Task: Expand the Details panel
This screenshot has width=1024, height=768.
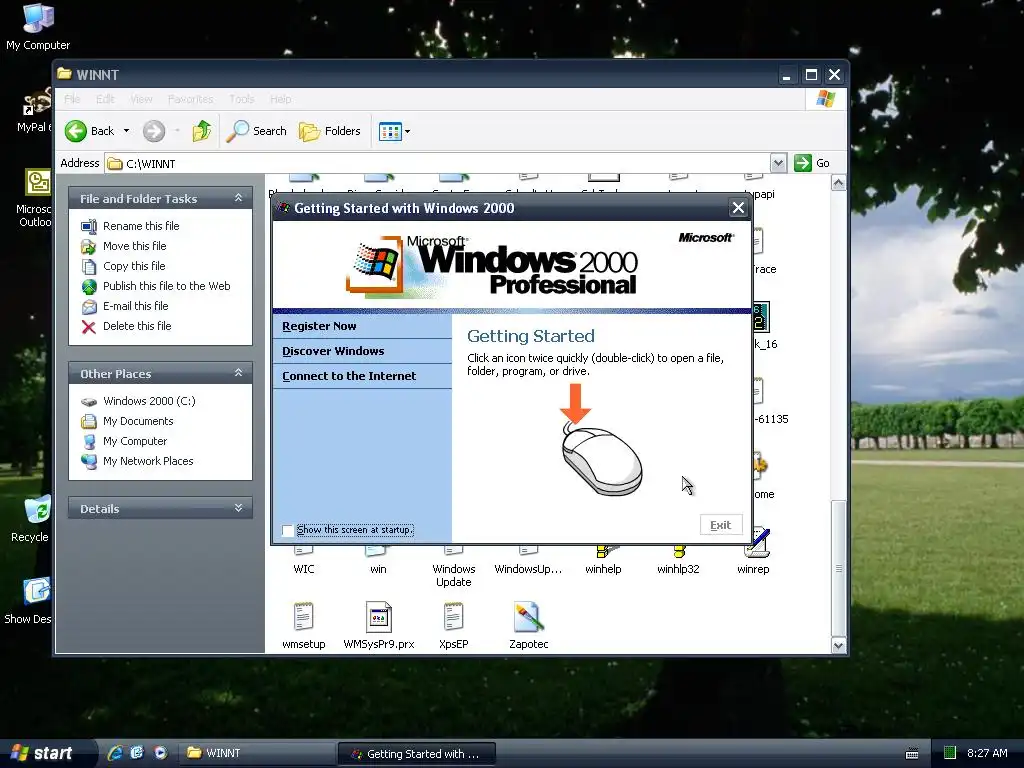Action: click(238, 508)
